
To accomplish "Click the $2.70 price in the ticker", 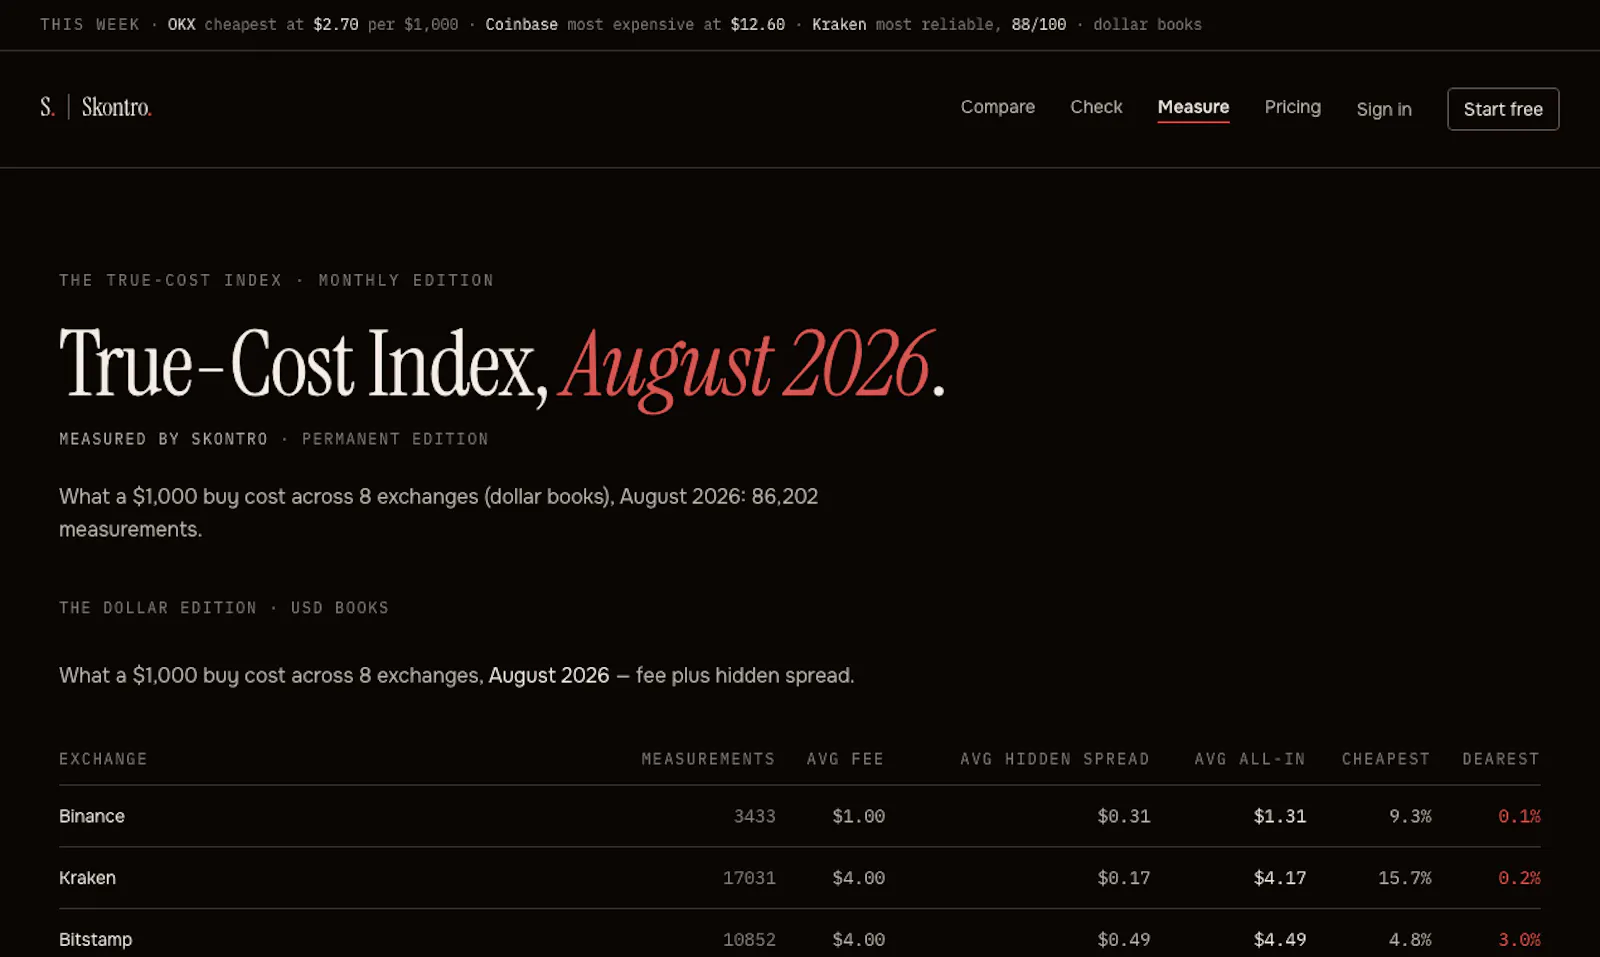I will (x=336, y=24).
